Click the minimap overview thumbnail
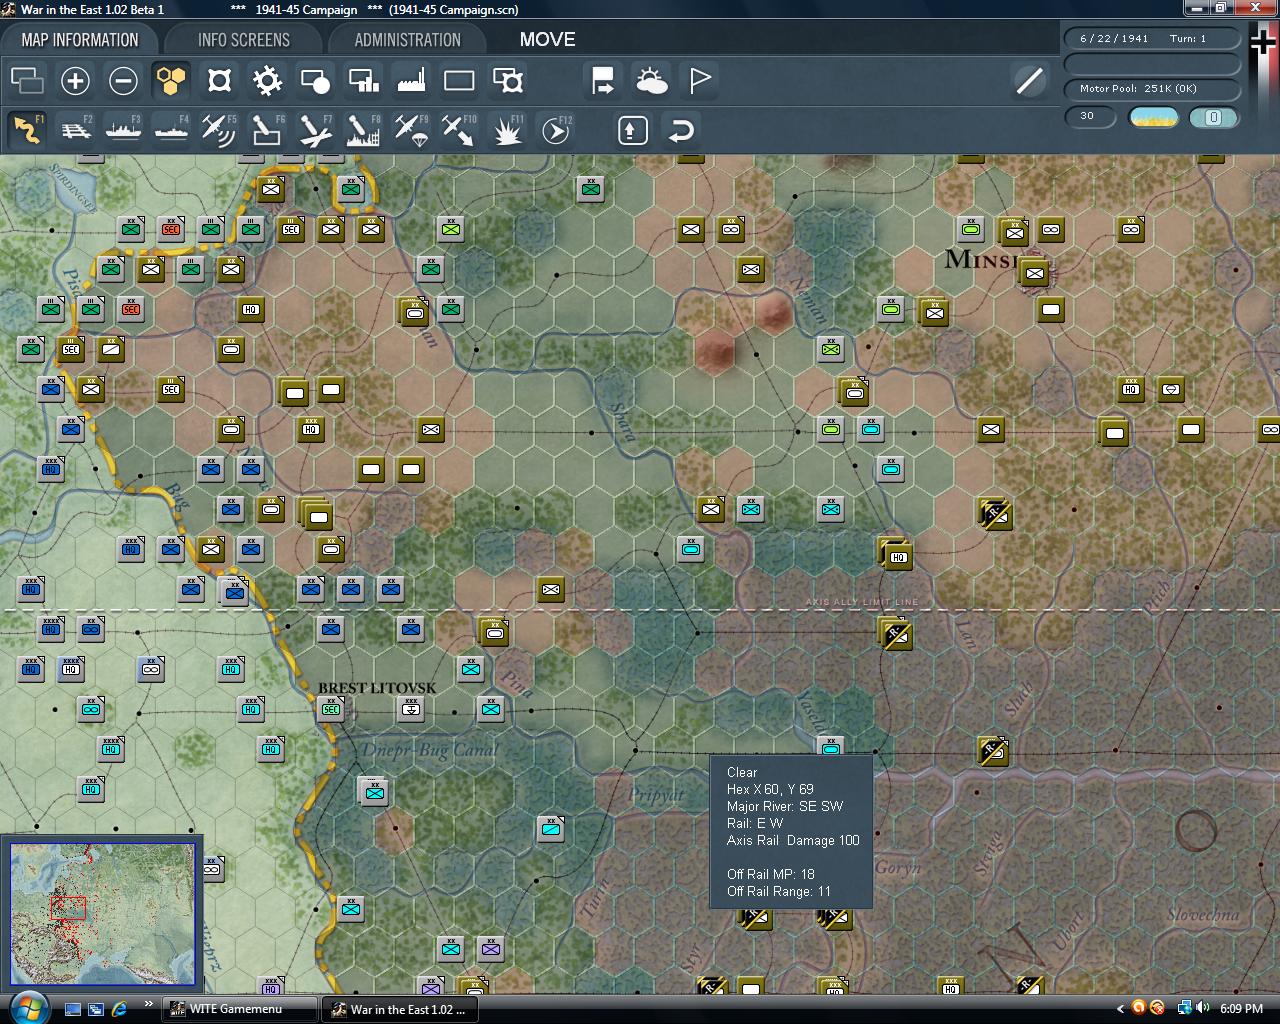 click(102, 914)
